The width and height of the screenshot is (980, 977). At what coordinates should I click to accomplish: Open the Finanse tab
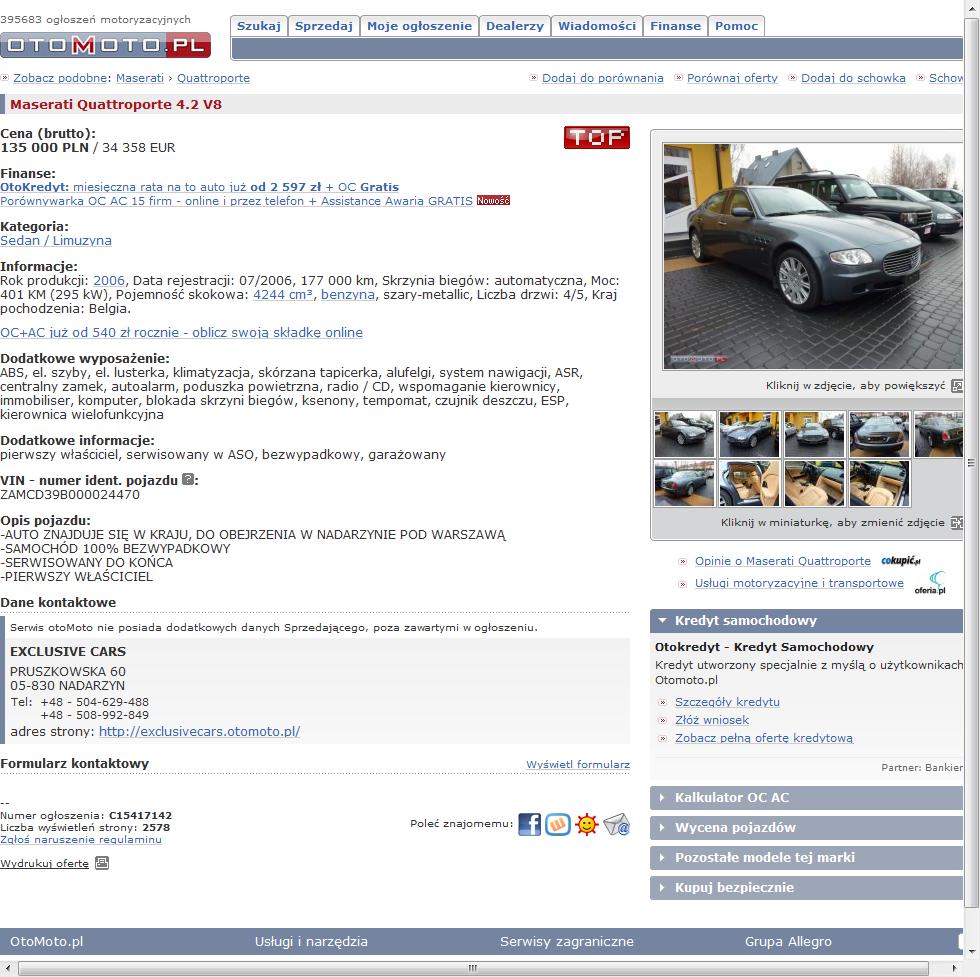pos(676,26)
